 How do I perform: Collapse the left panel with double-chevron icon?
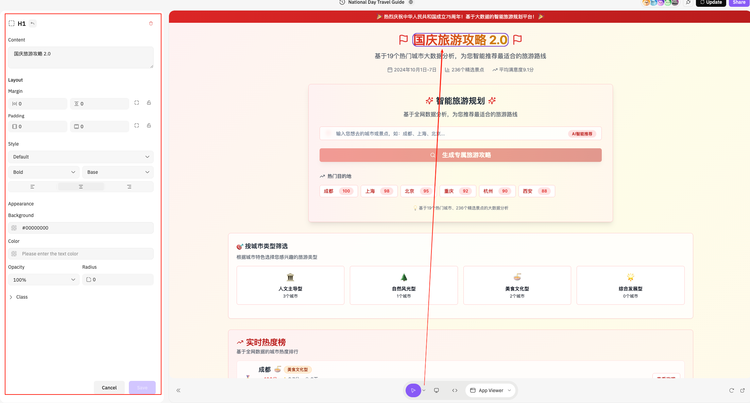(179, 390)
